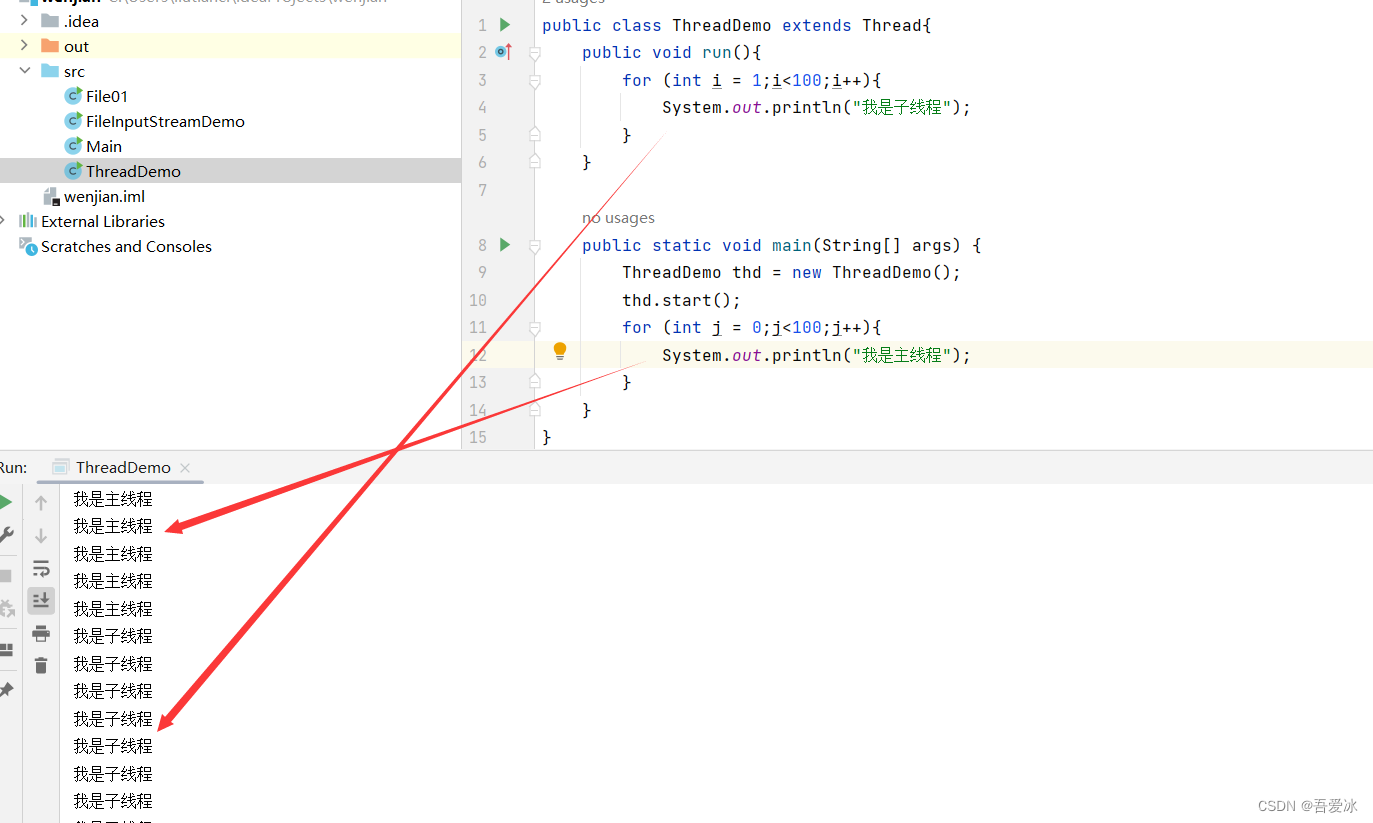The width and height of the screenshot is (1373, 823).
Task: Click fold end marker on line 6
Action: (535, 160)
